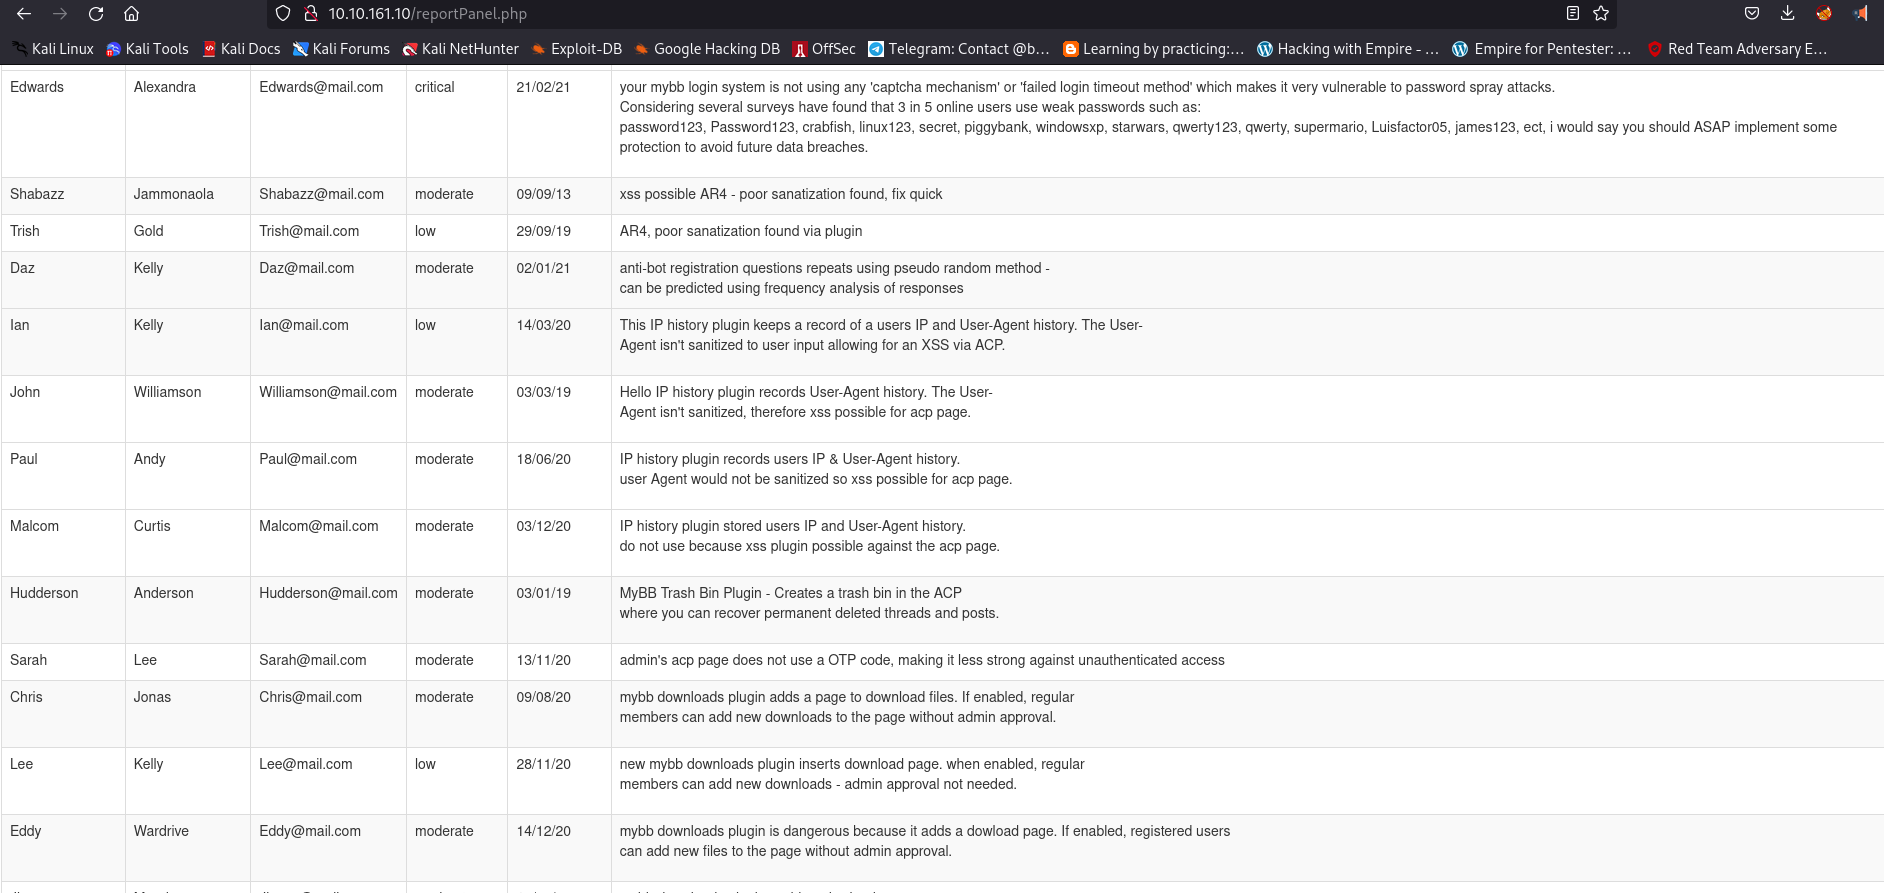Open the shield tracking protection icon
Viewport: 1884px width, 893px height.
(283, 14)
